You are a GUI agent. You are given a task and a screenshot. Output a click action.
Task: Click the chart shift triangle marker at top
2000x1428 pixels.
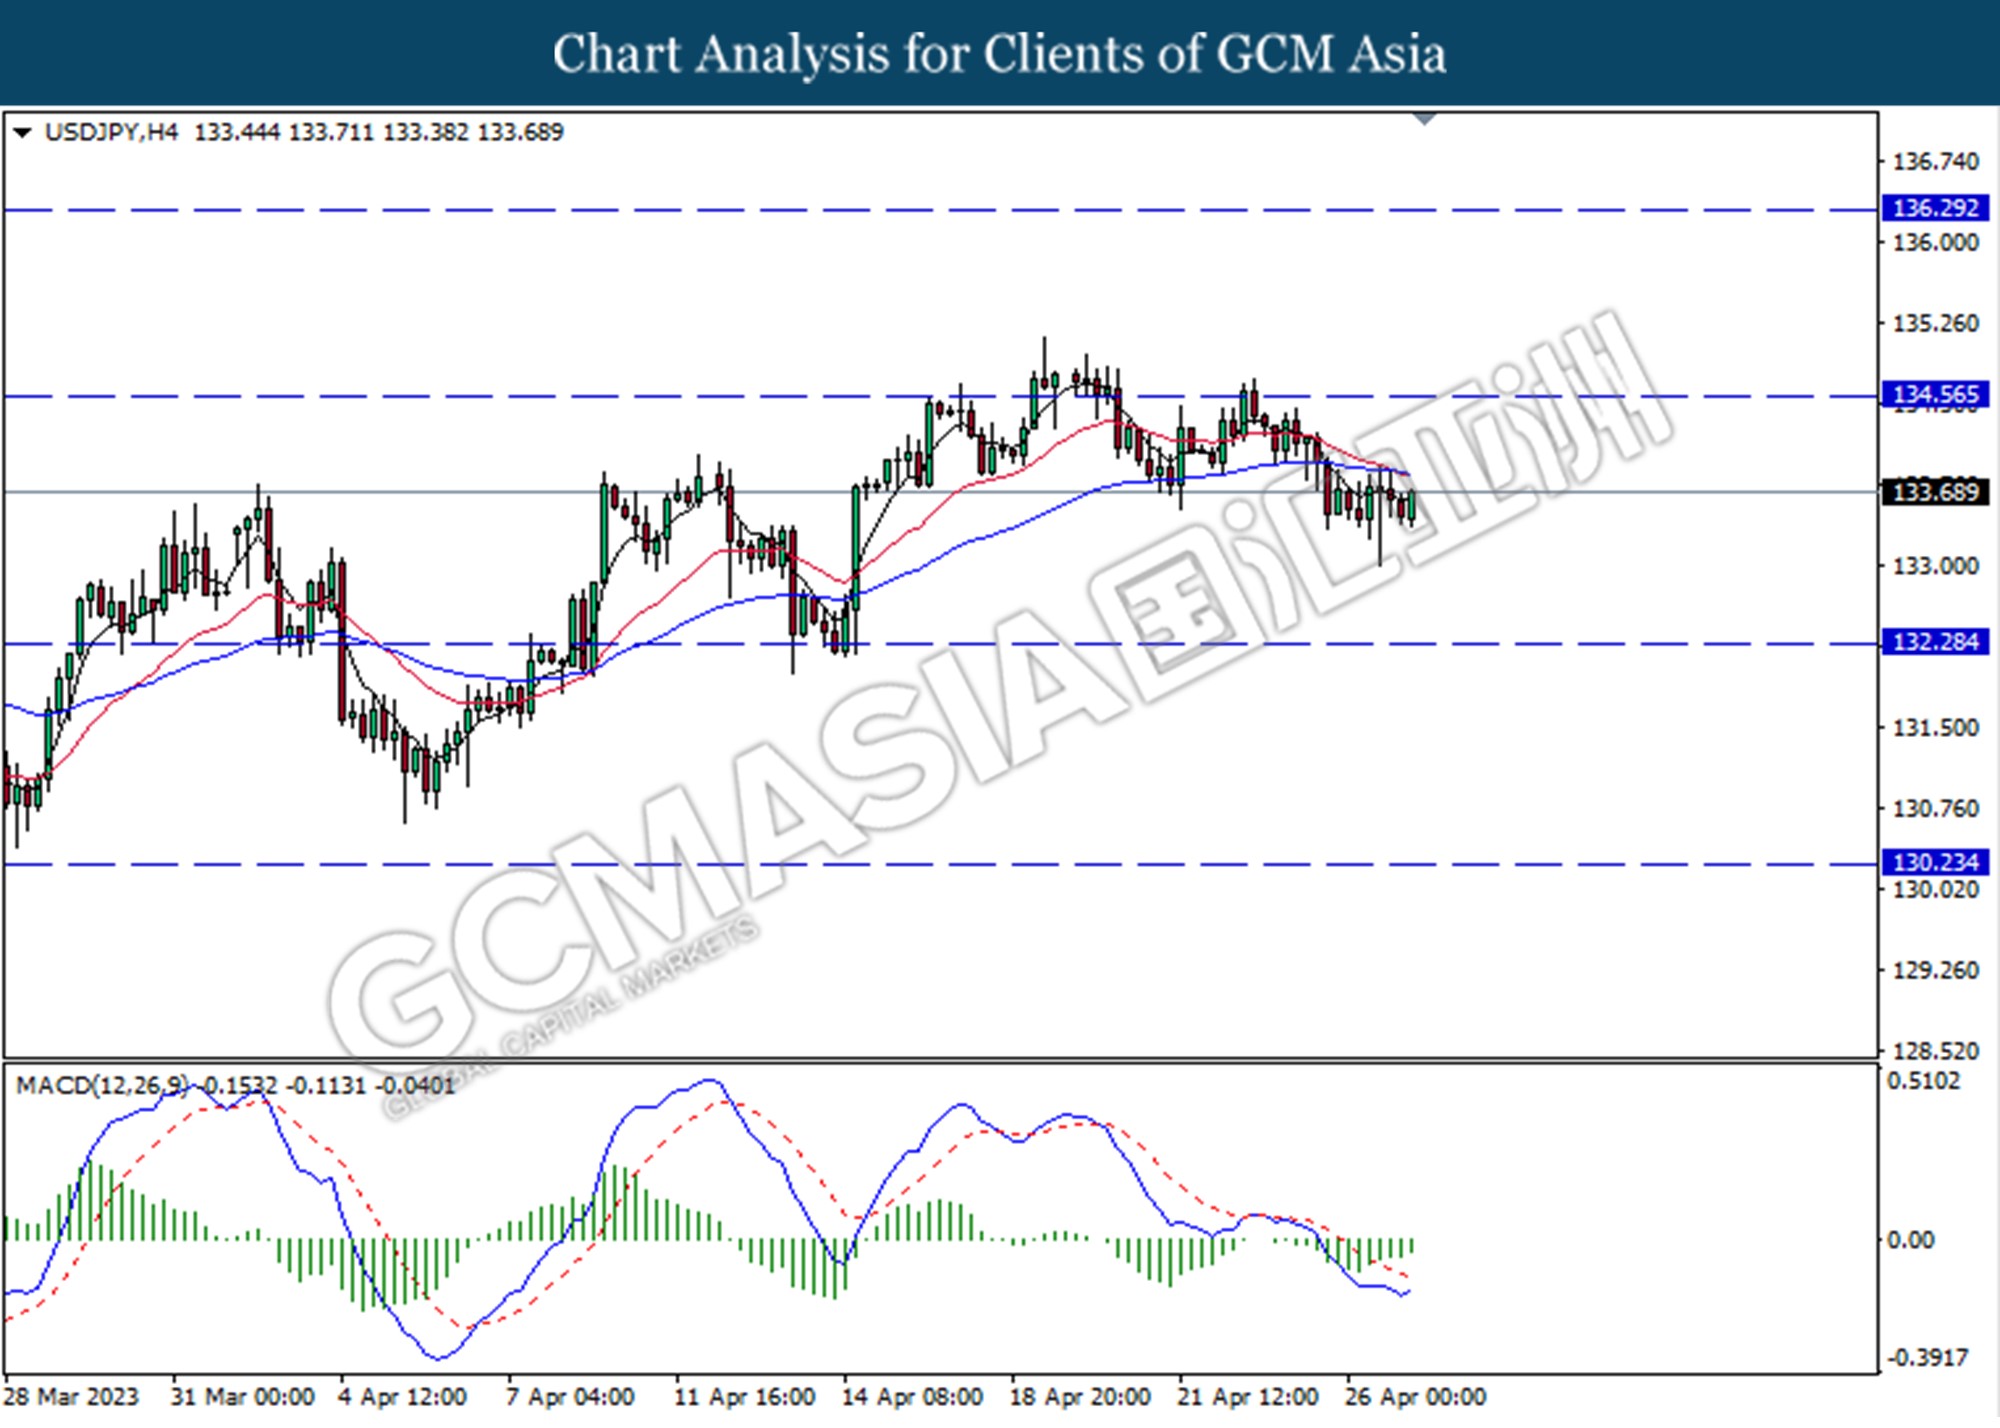(1425, 118)
